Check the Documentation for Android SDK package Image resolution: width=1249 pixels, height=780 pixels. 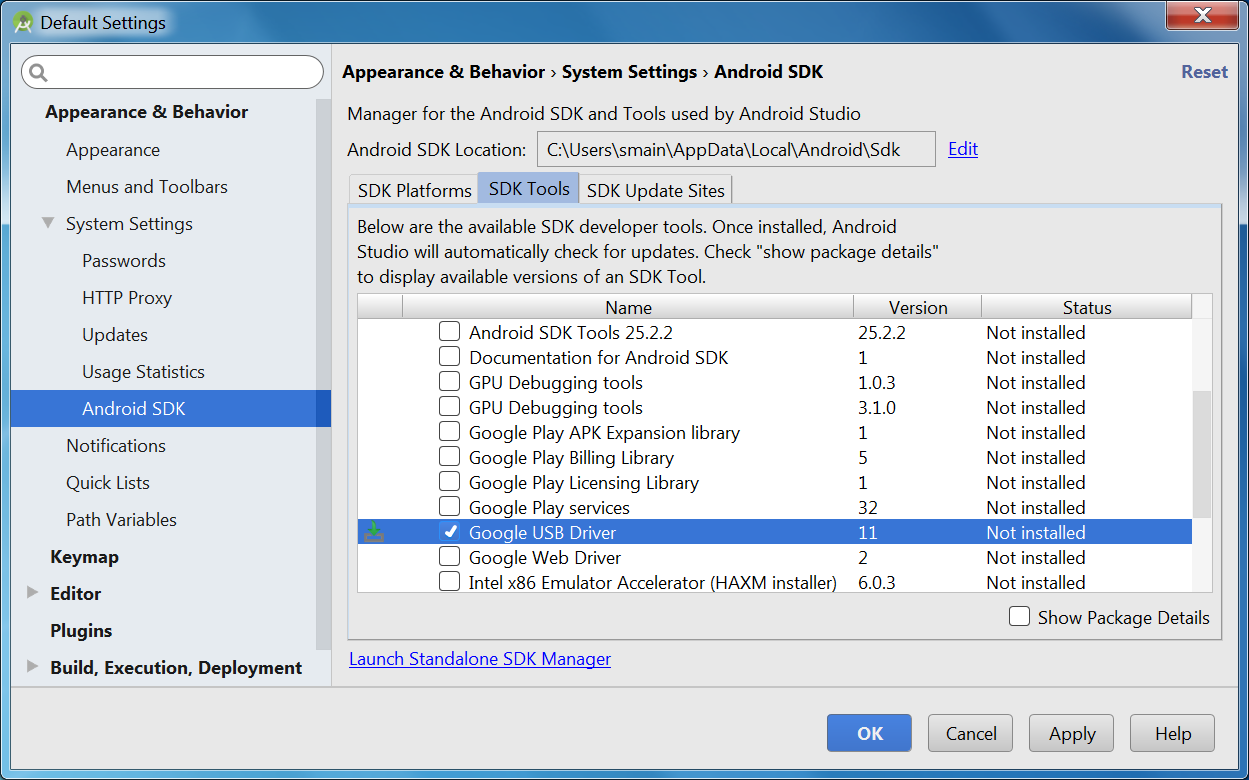pyautogui.click(x=449, y=357)
